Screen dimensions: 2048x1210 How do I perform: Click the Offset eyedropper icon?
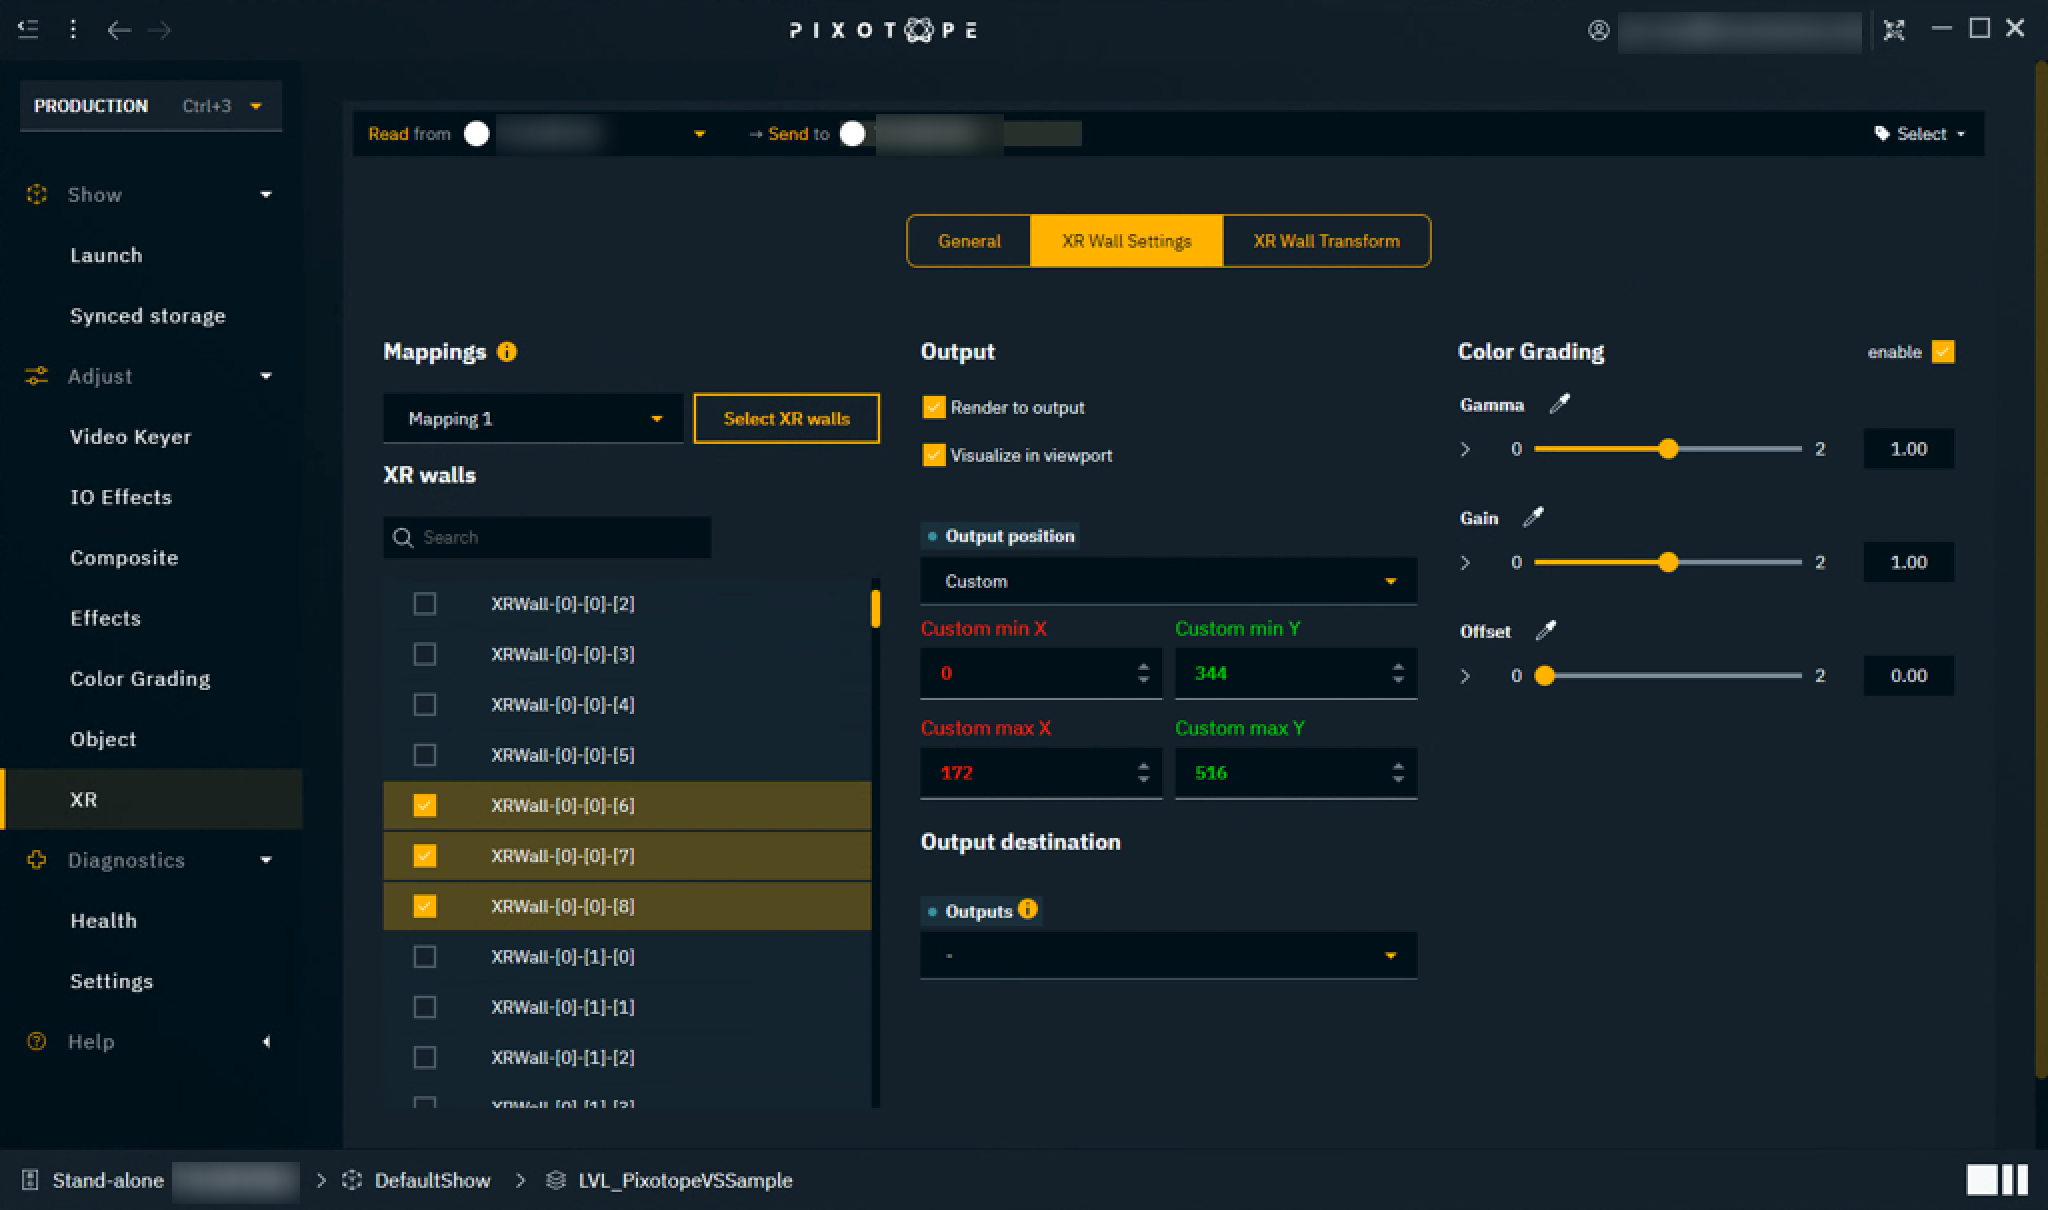[x=1545, y=631]
